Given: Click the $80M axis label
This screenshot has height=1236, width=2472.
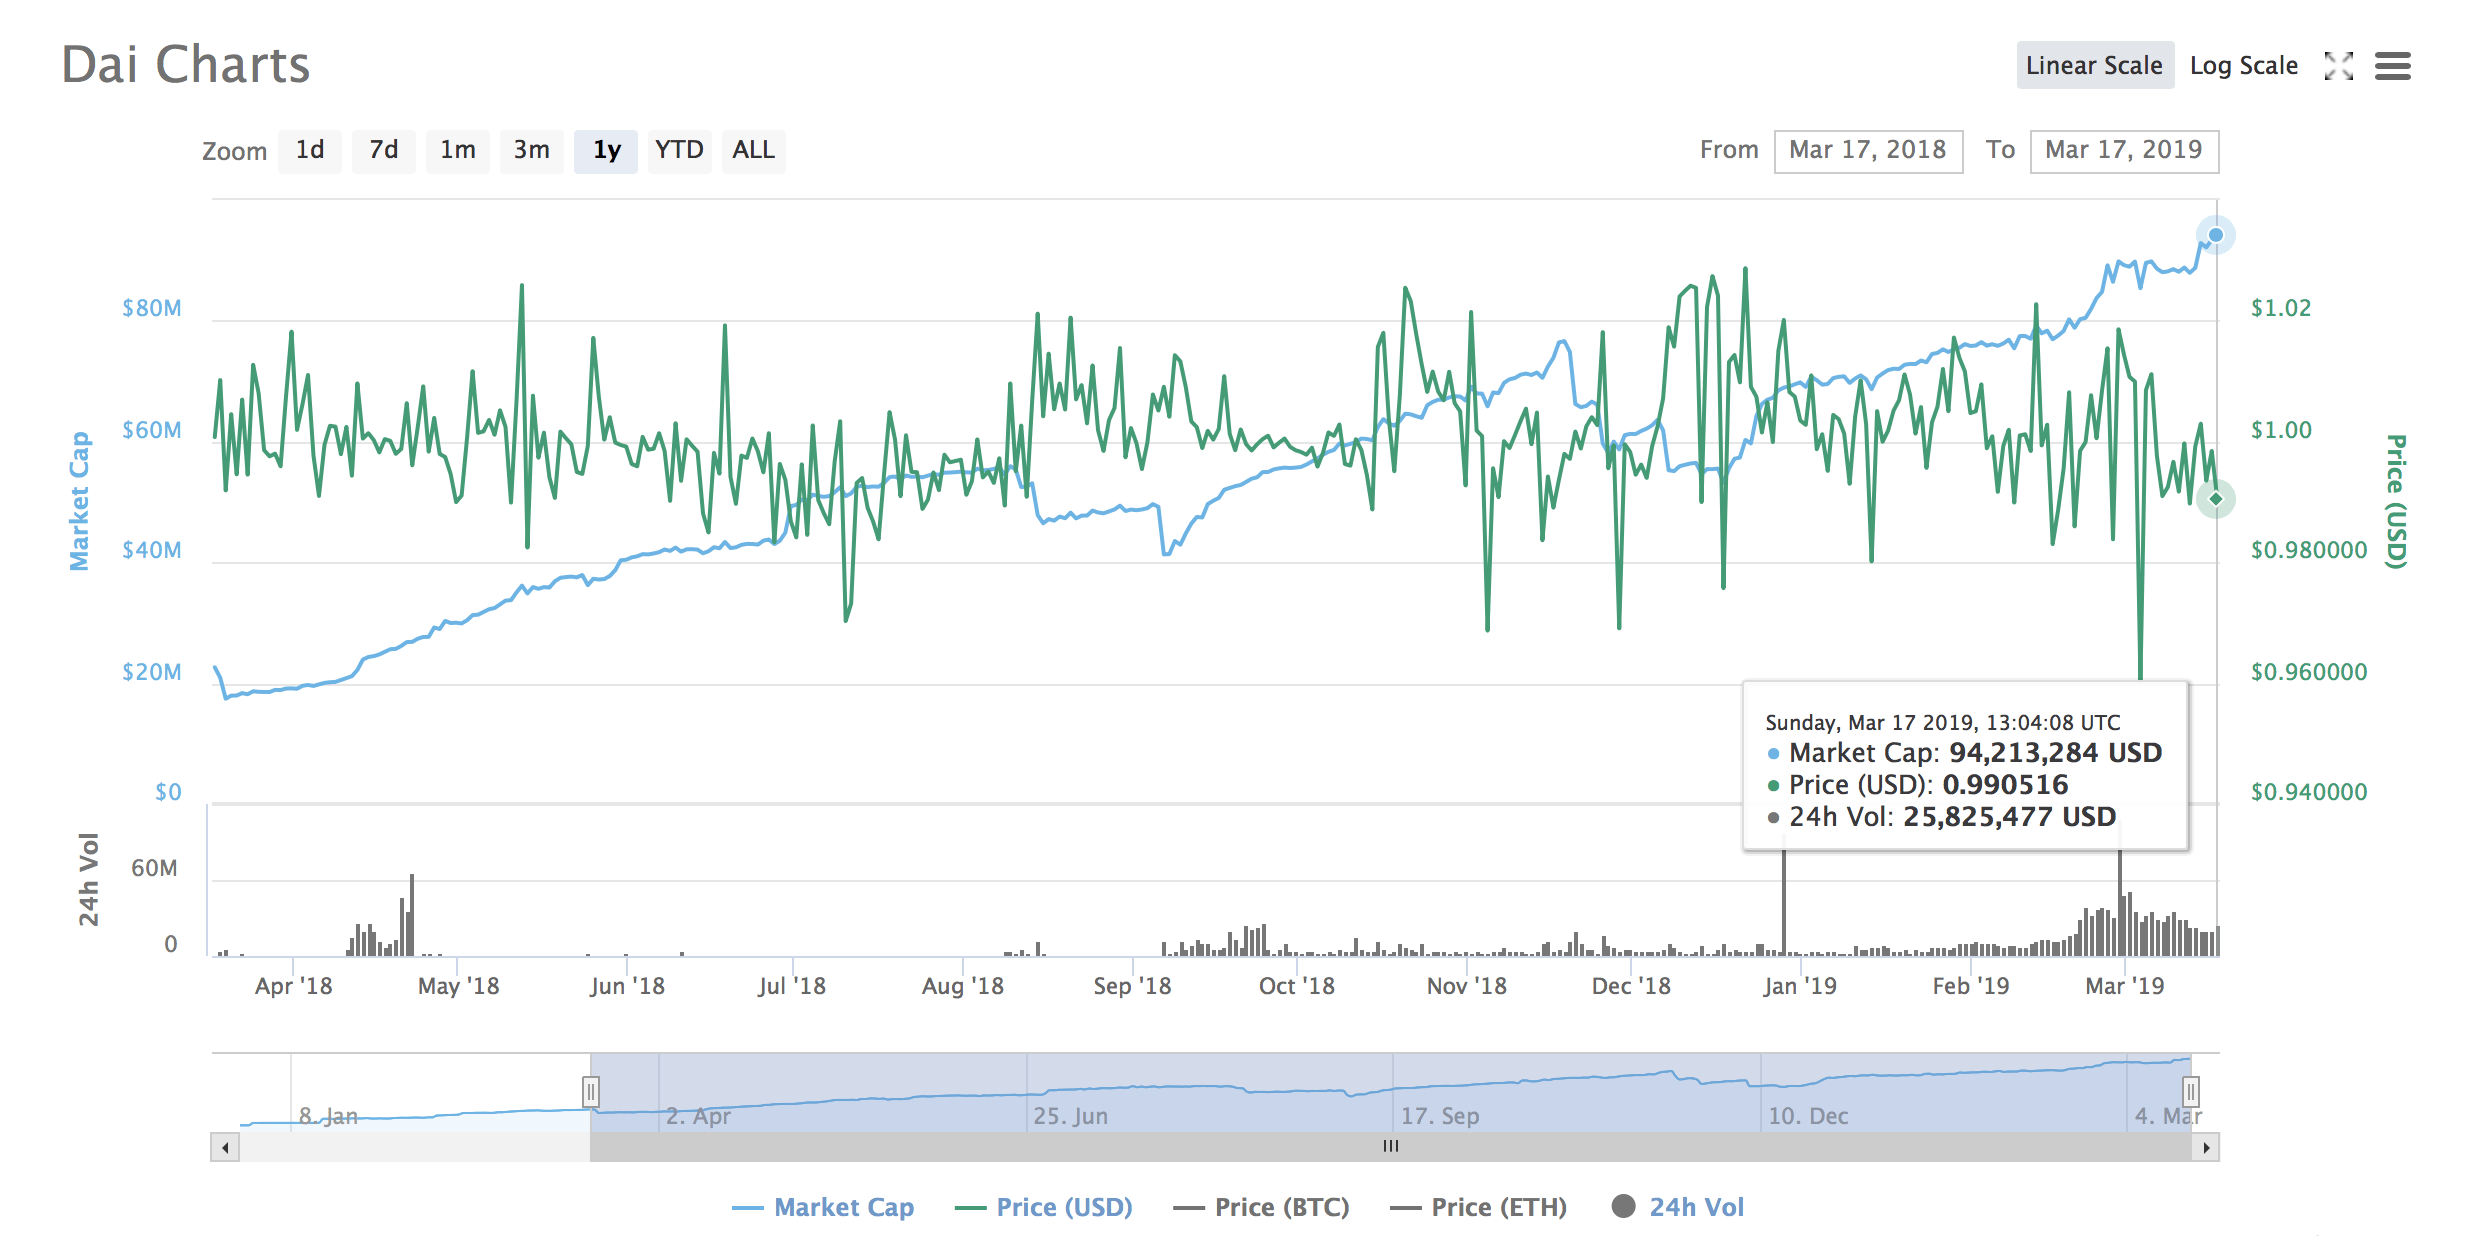Looking at the screenshot, I should click(152, 308).
